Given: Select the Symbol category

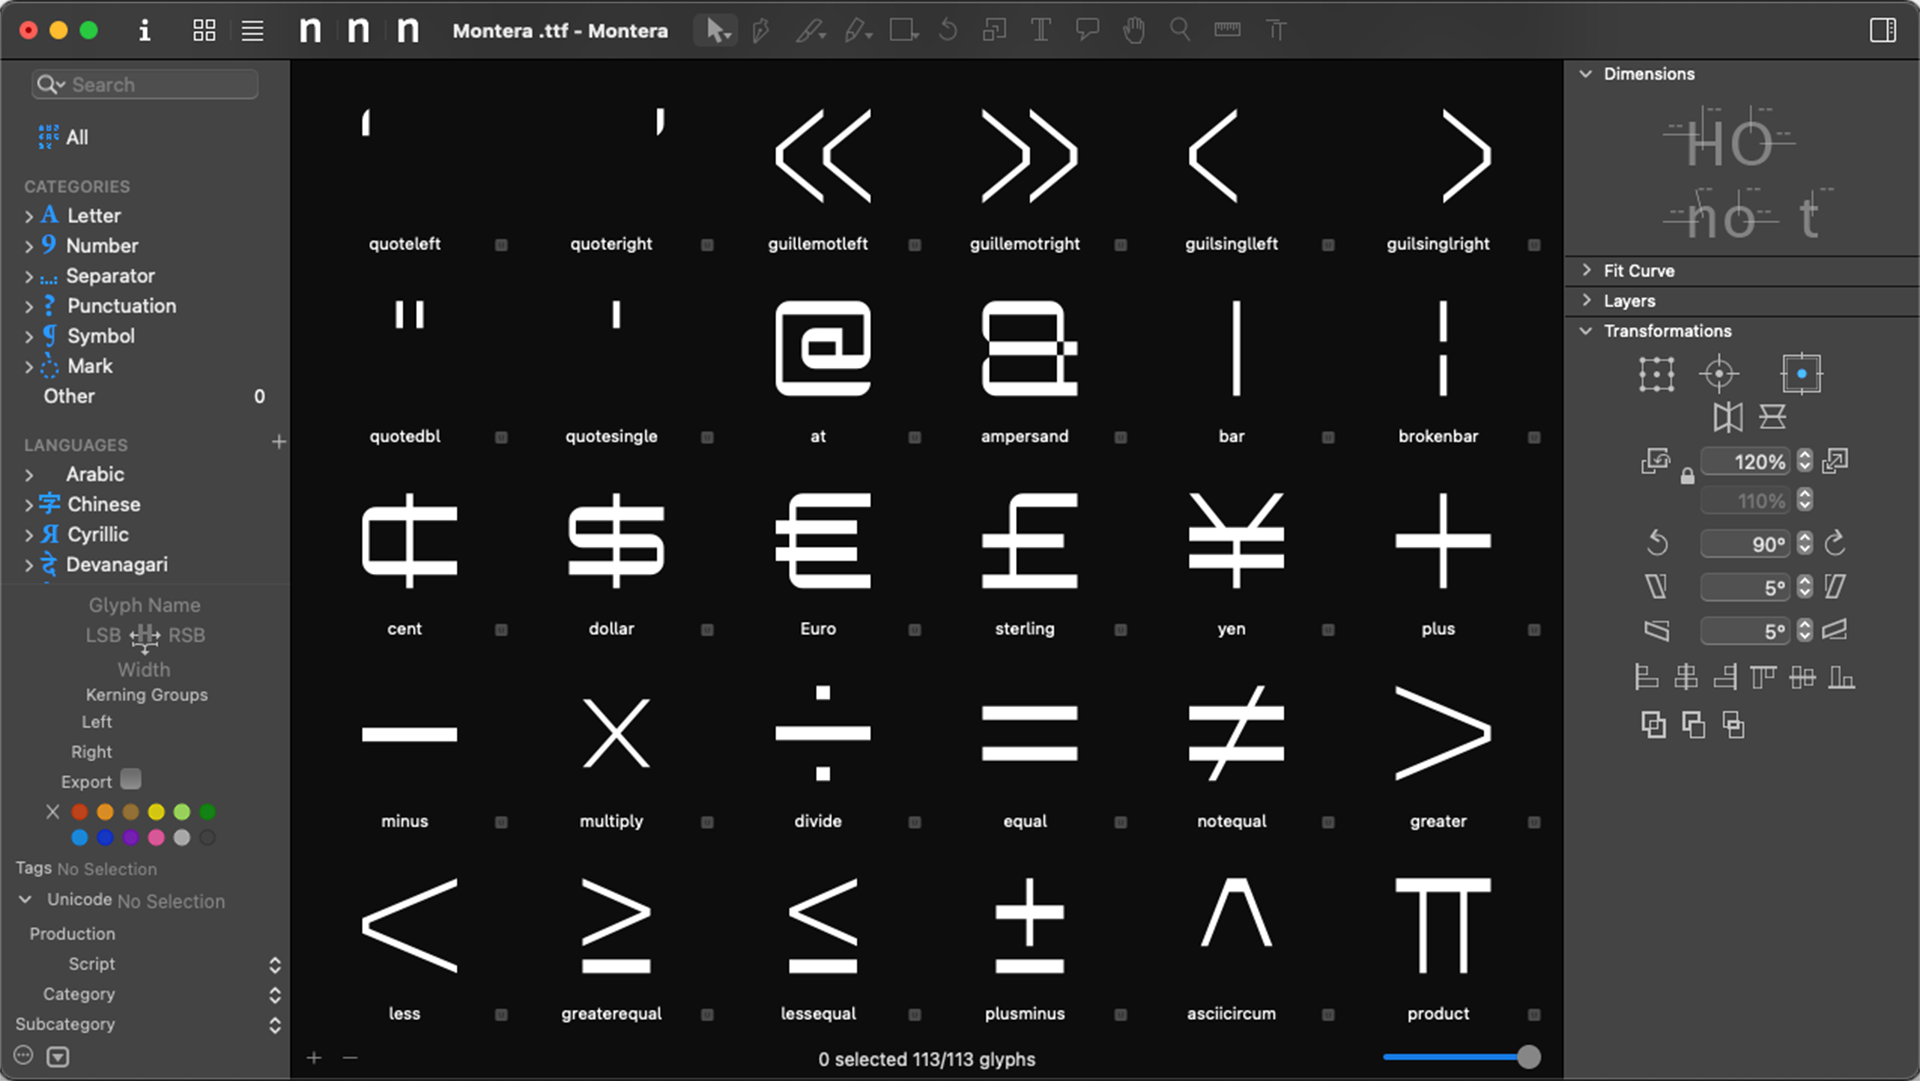Looking at the screenshot, I should (100, 336).
